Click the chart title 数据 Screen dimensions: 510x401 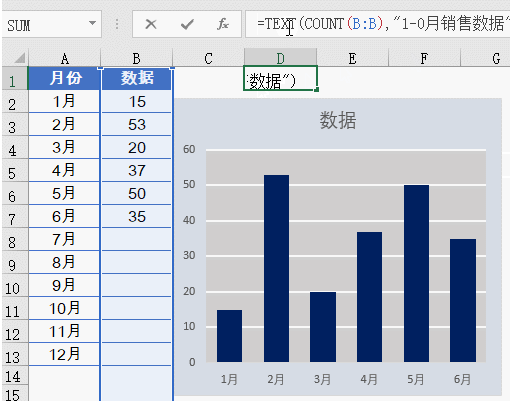point(338,120)
